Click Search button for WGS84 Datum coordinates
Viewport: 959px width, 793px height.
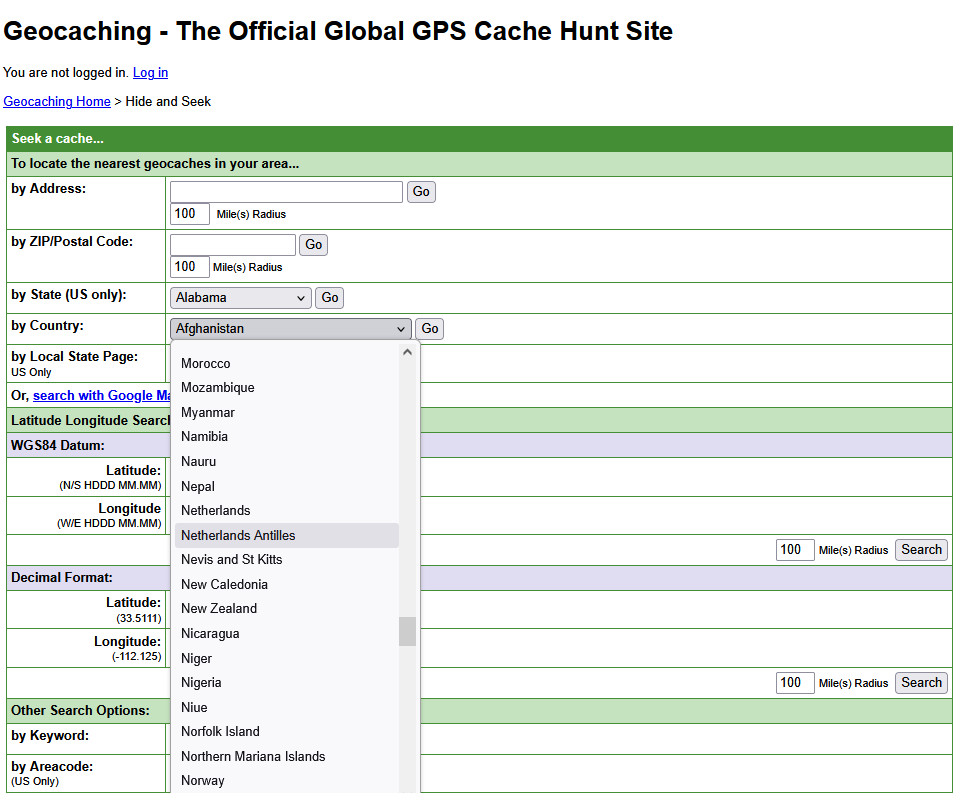[x=921, y=549]
